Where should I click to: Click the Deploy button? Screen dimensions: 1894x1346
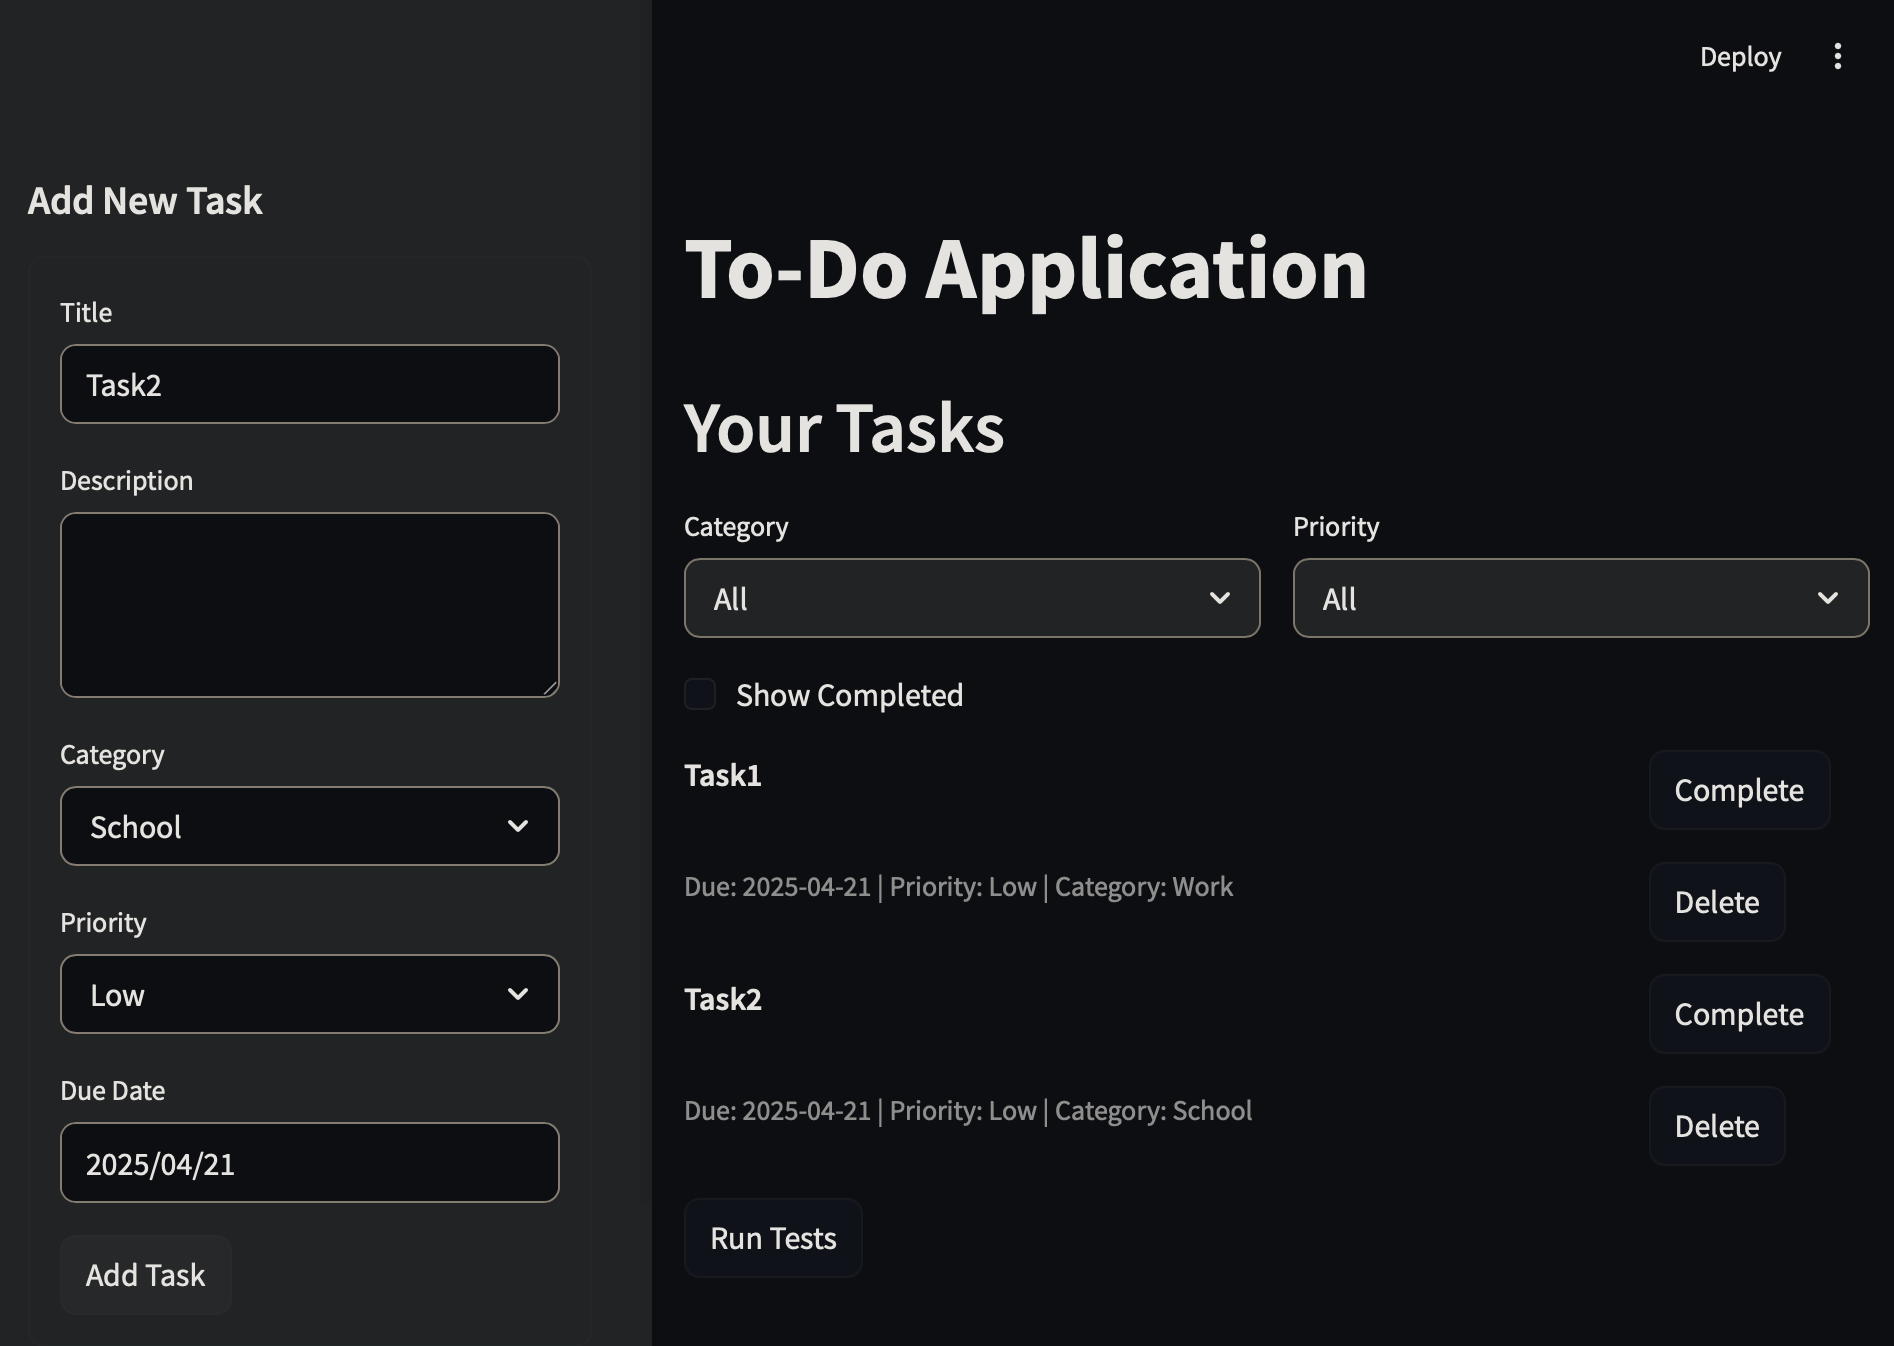(1740, 57)
